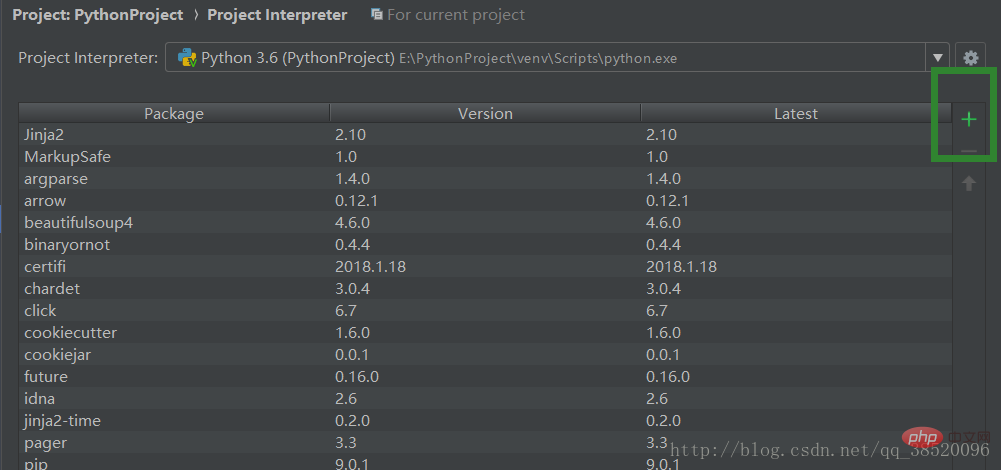1001x470 pixels.
Task: Click the 'For current project' copy icon
Action: click(376, 15)
